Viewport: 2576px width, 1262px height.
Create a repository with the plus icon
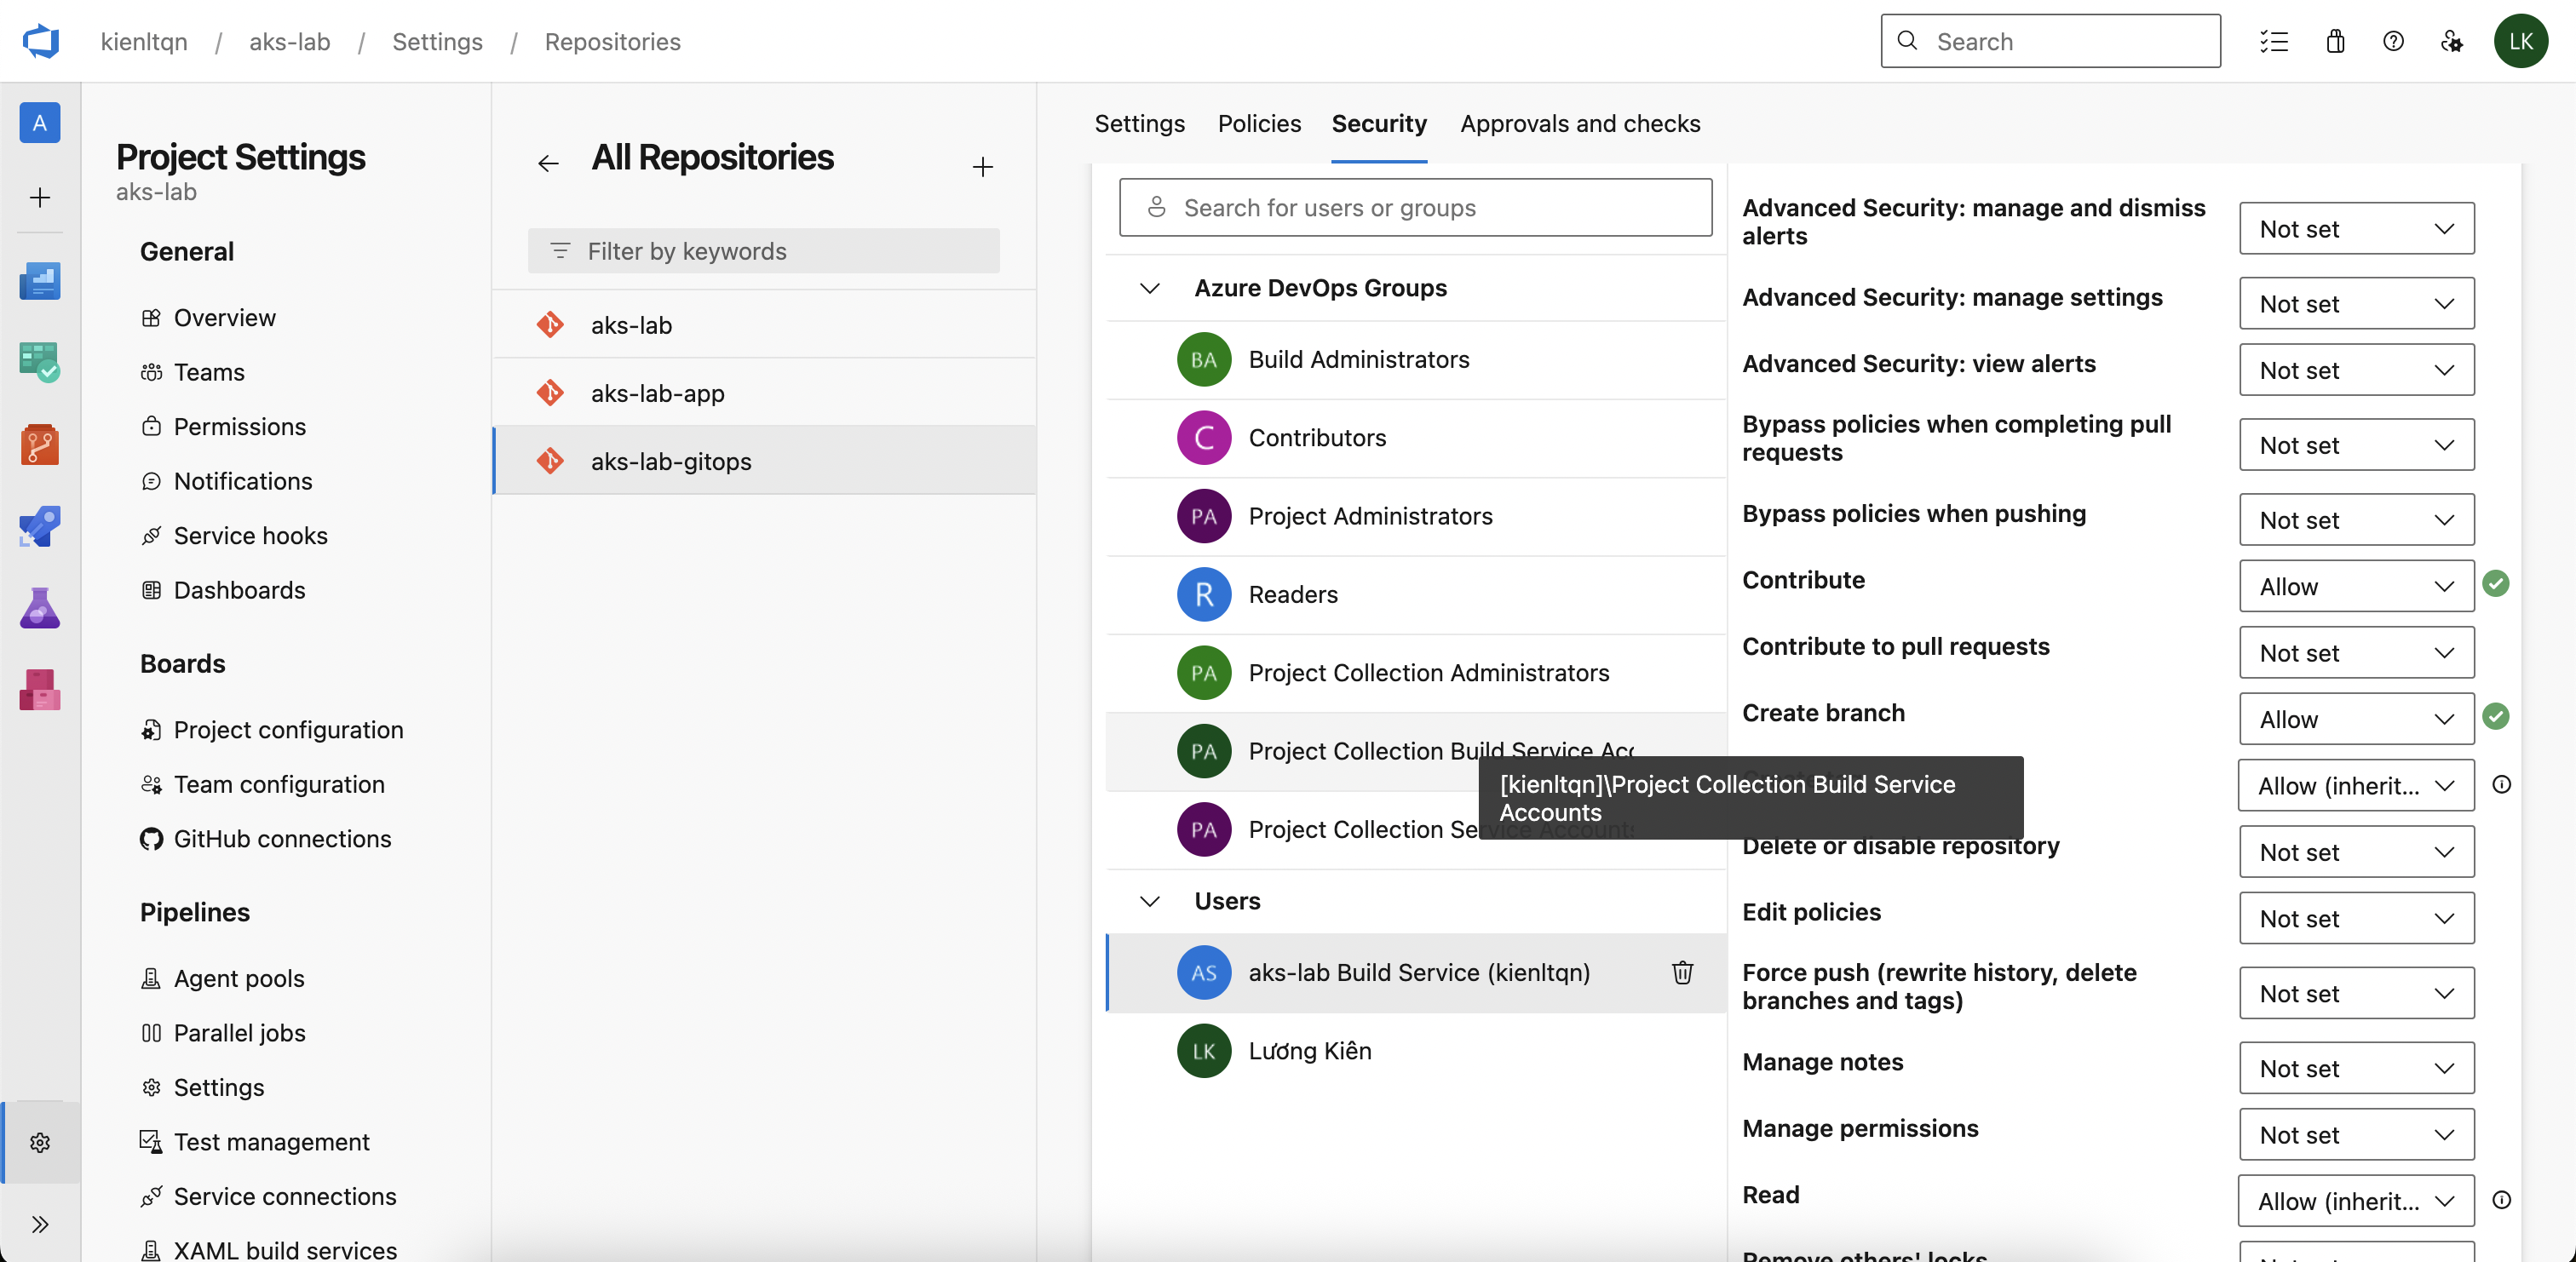(x=983, y=166)
